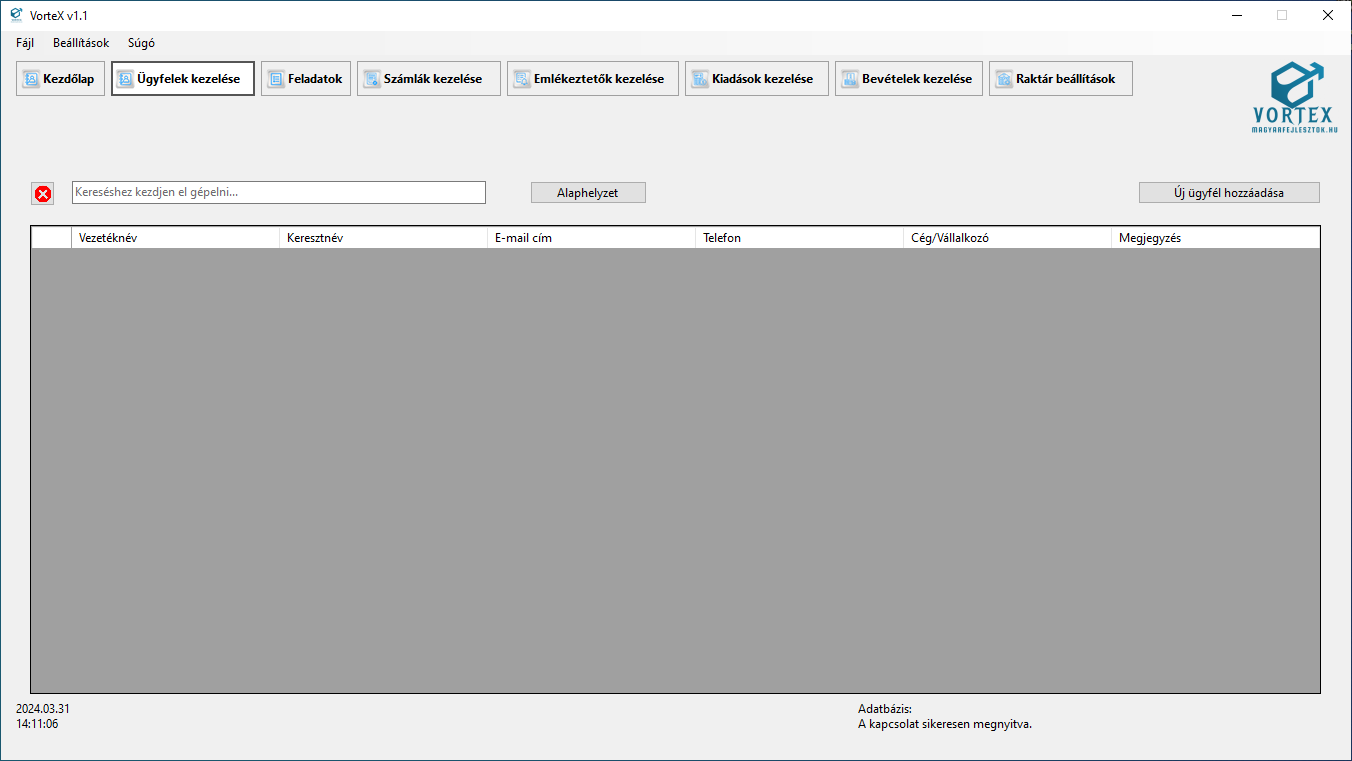Open Raktár beállítások warehouse settings
Image resolution: width=1352 pixels, height=761 pixels.
point(1060,79)
